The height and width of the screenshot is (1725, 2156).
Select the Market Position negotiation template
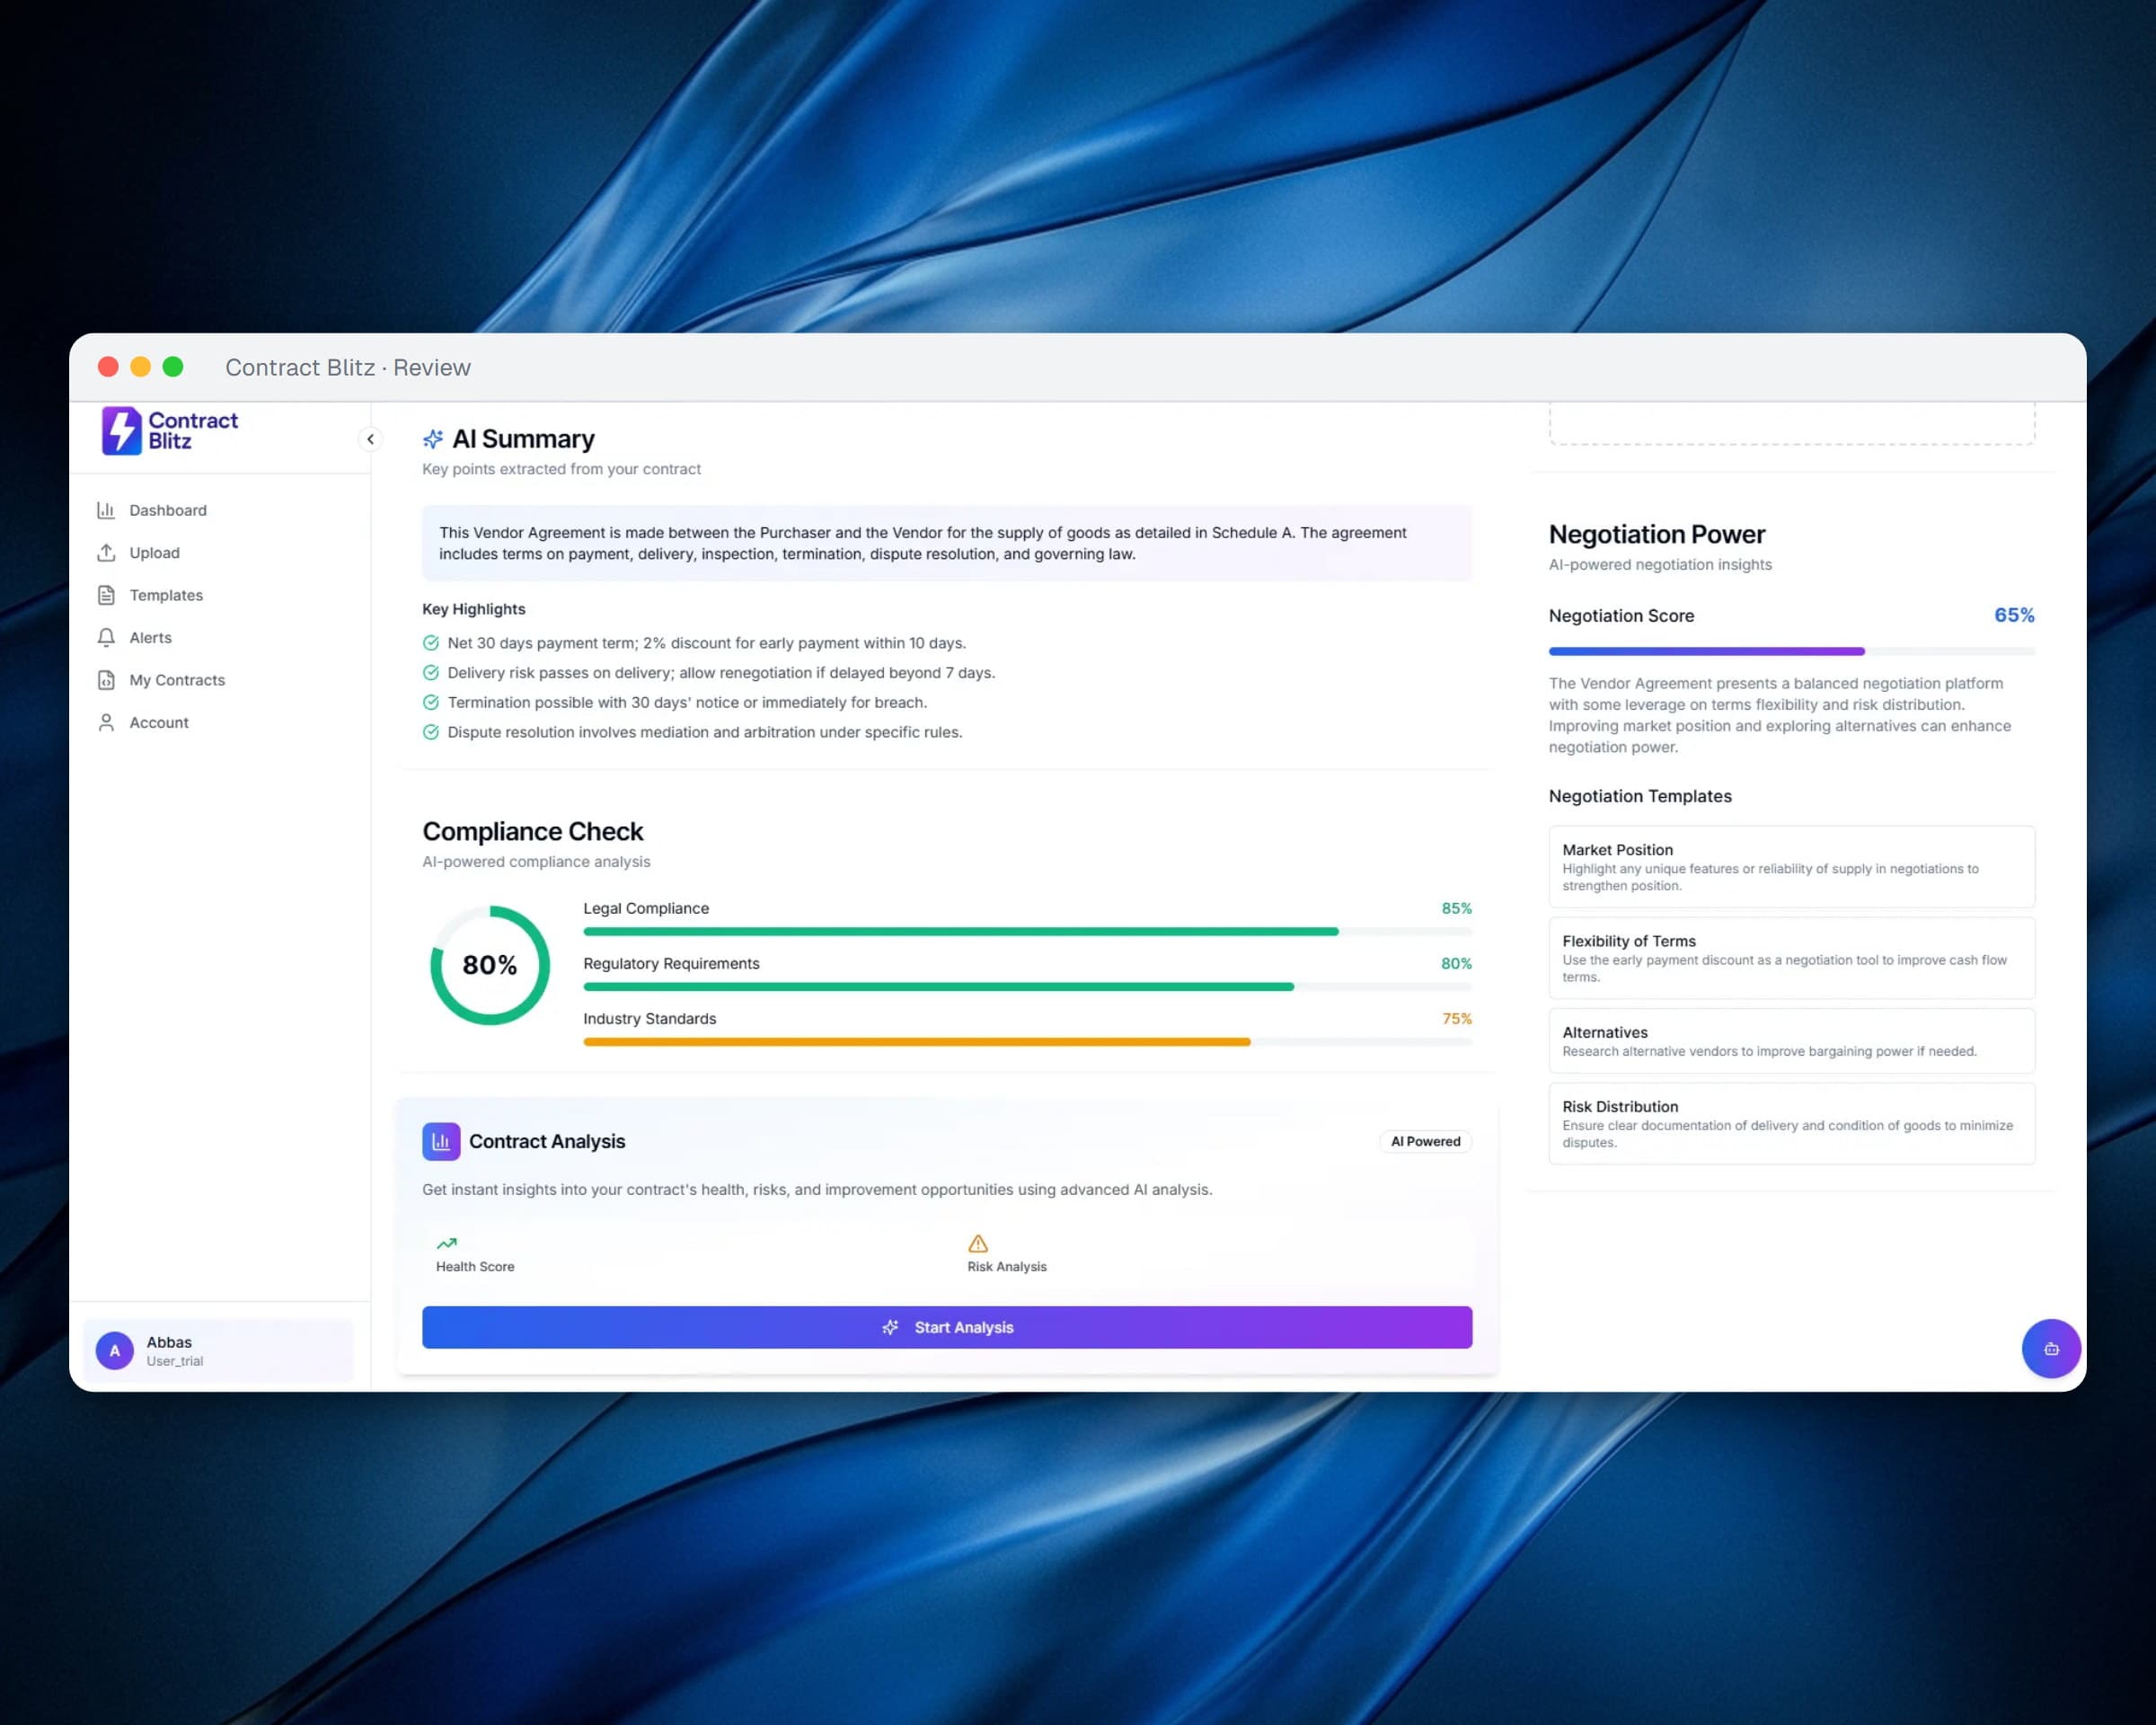tap(1792, 867)
